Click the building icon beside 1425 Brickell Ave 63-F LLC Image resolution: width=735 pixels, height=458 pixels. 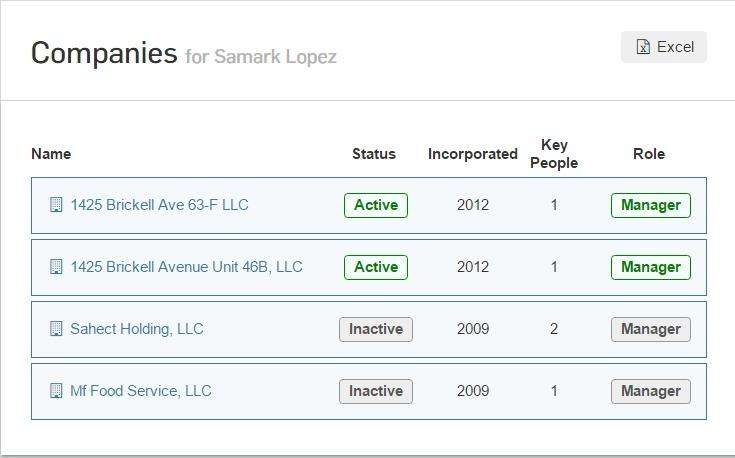(56, 205)
